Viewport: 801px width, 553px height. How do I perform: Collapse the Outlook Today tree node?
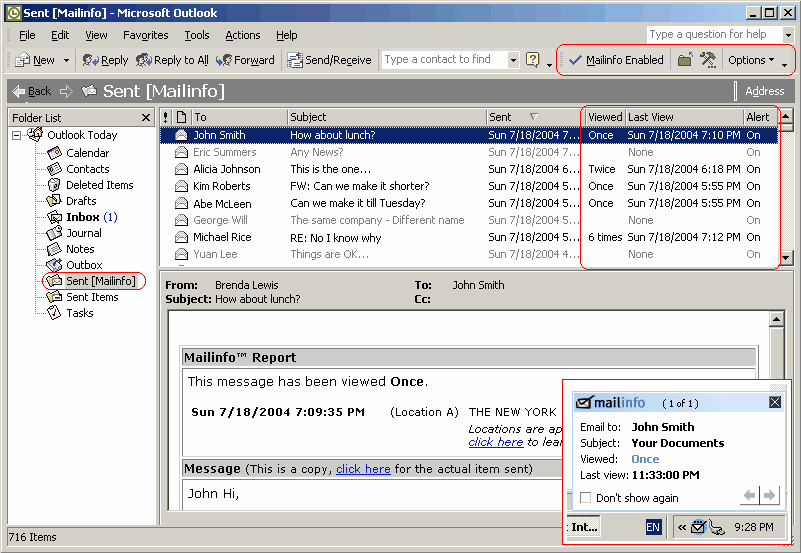(17, 135)
